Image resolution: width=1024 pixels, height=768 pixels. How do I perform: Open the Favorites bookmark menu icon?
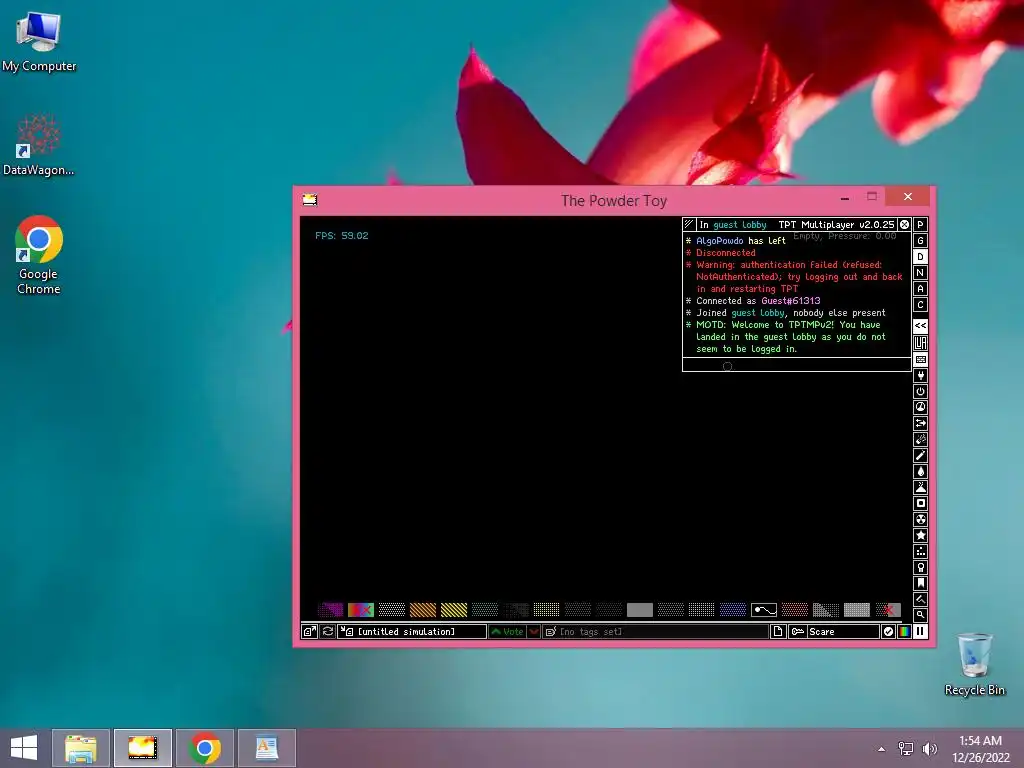pos(920,583)
